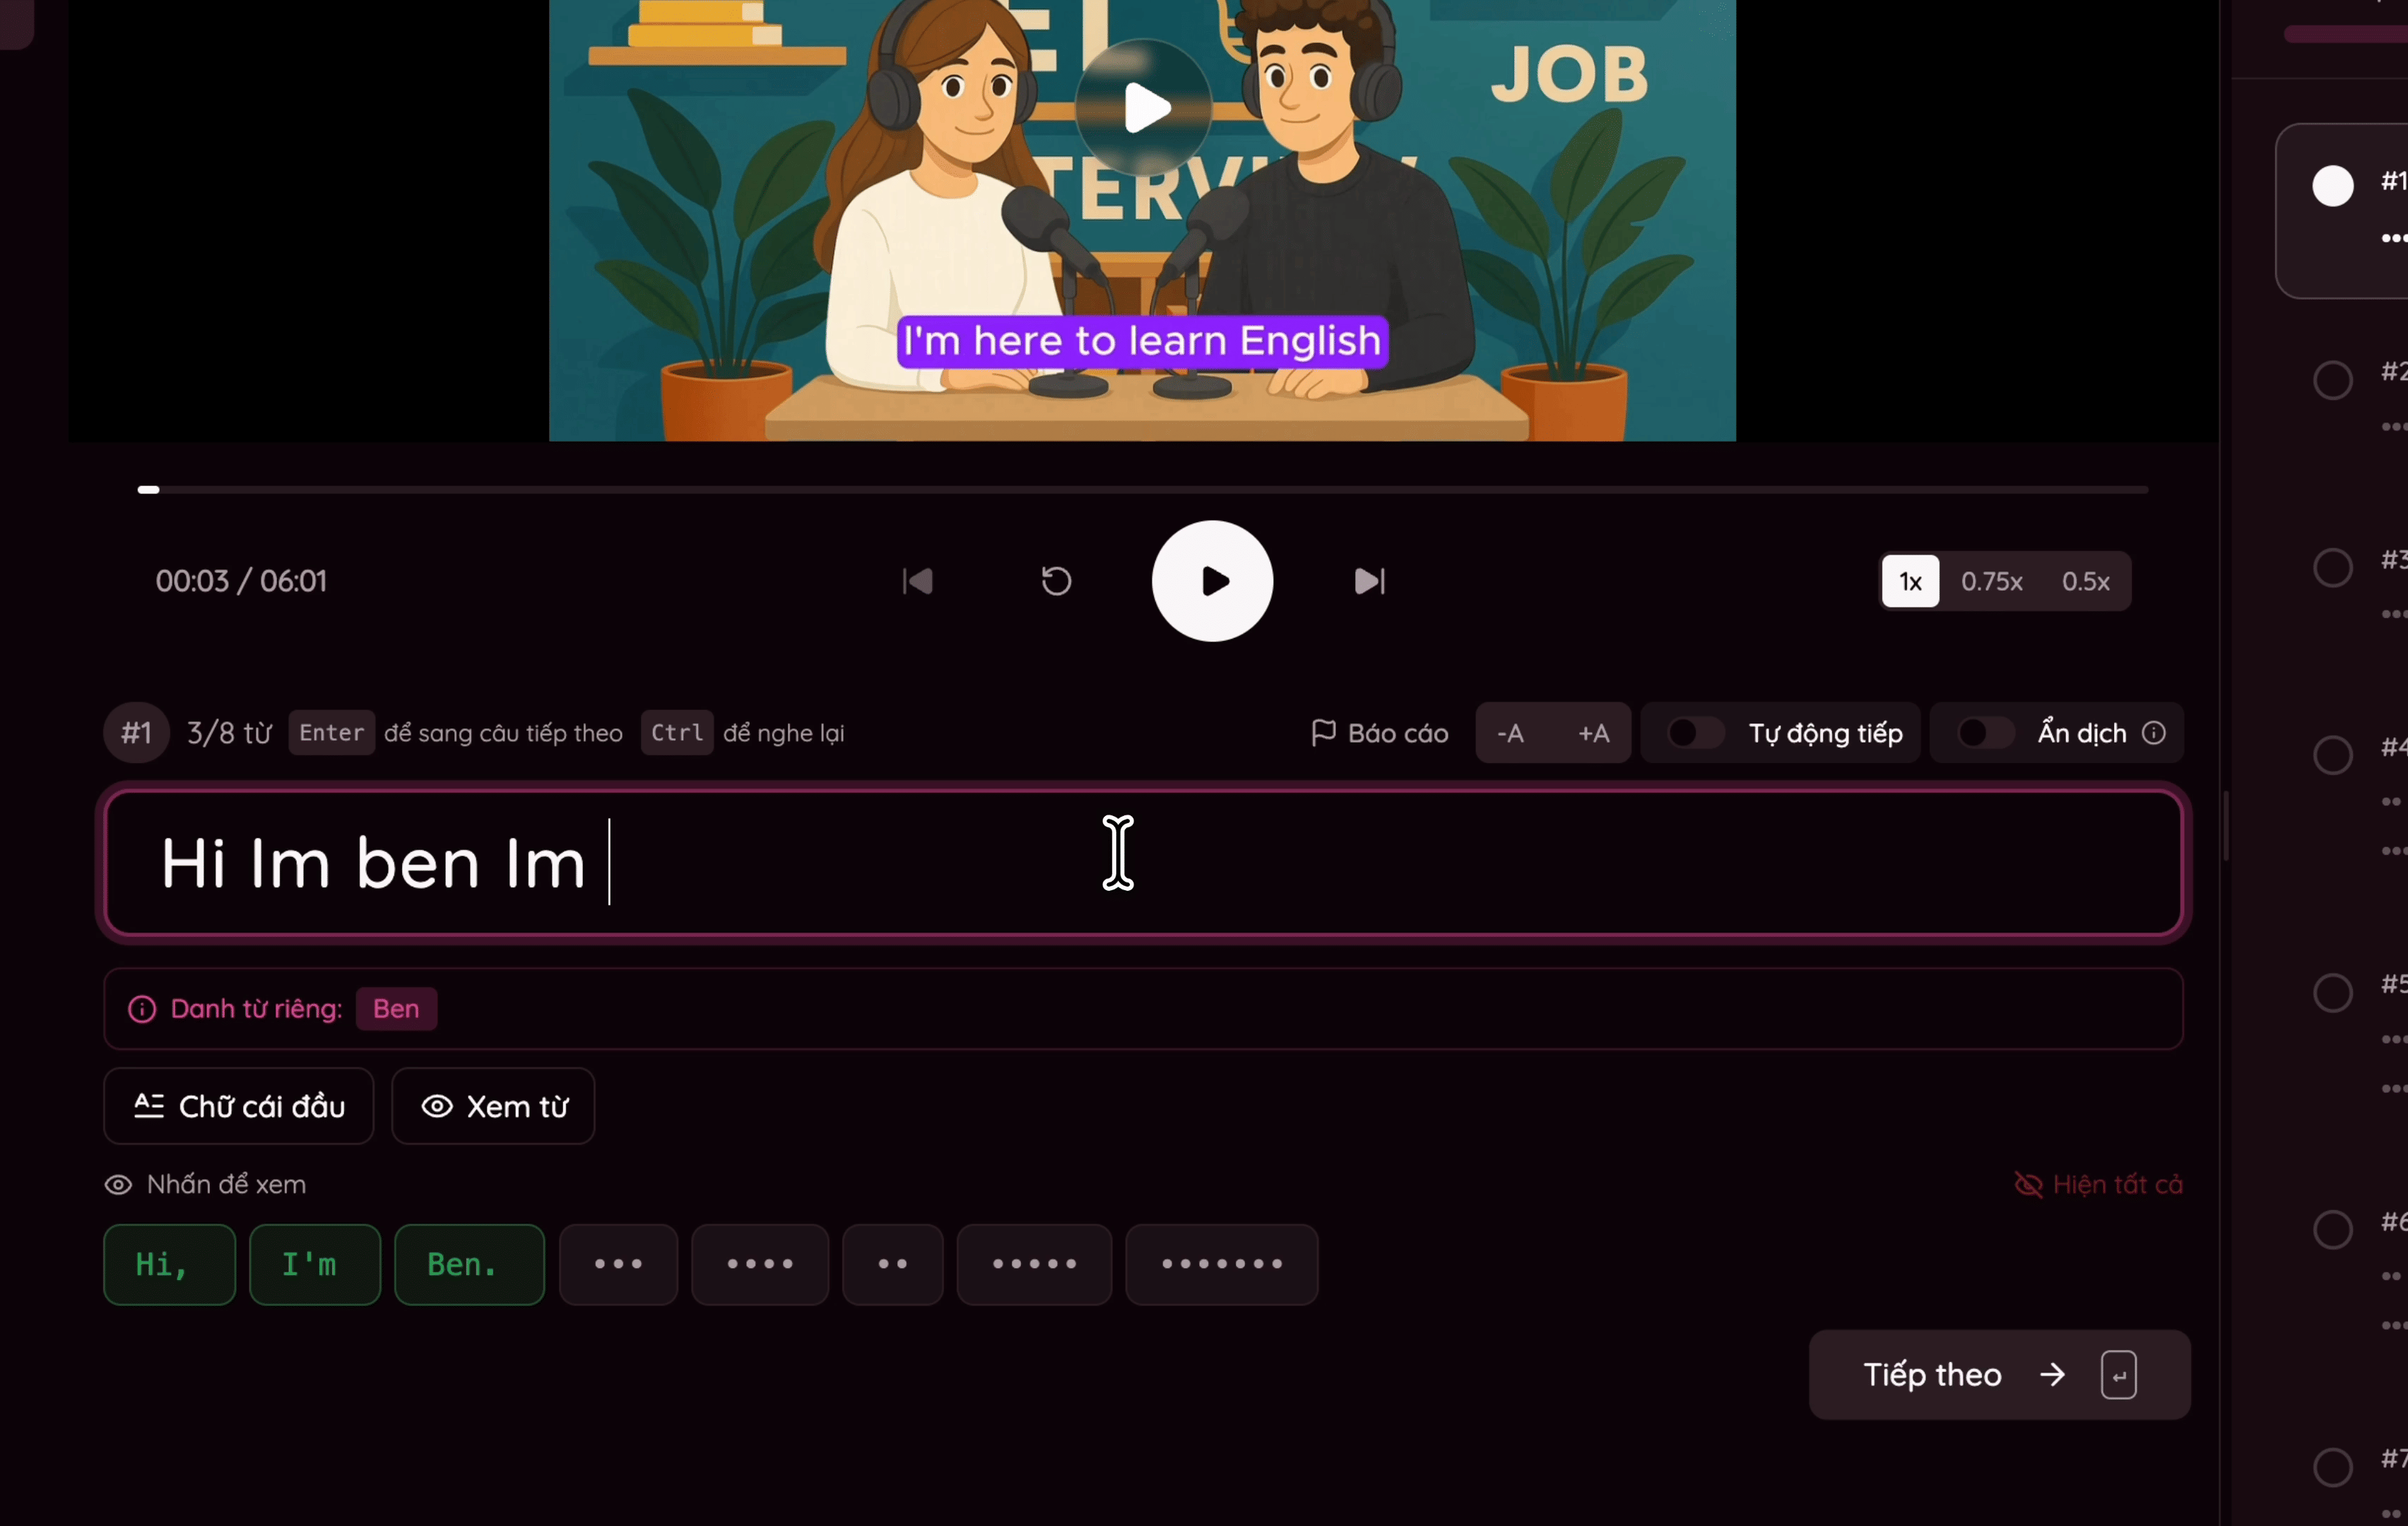Report the sentence via the Báo cáo flag

(1379, 733)
